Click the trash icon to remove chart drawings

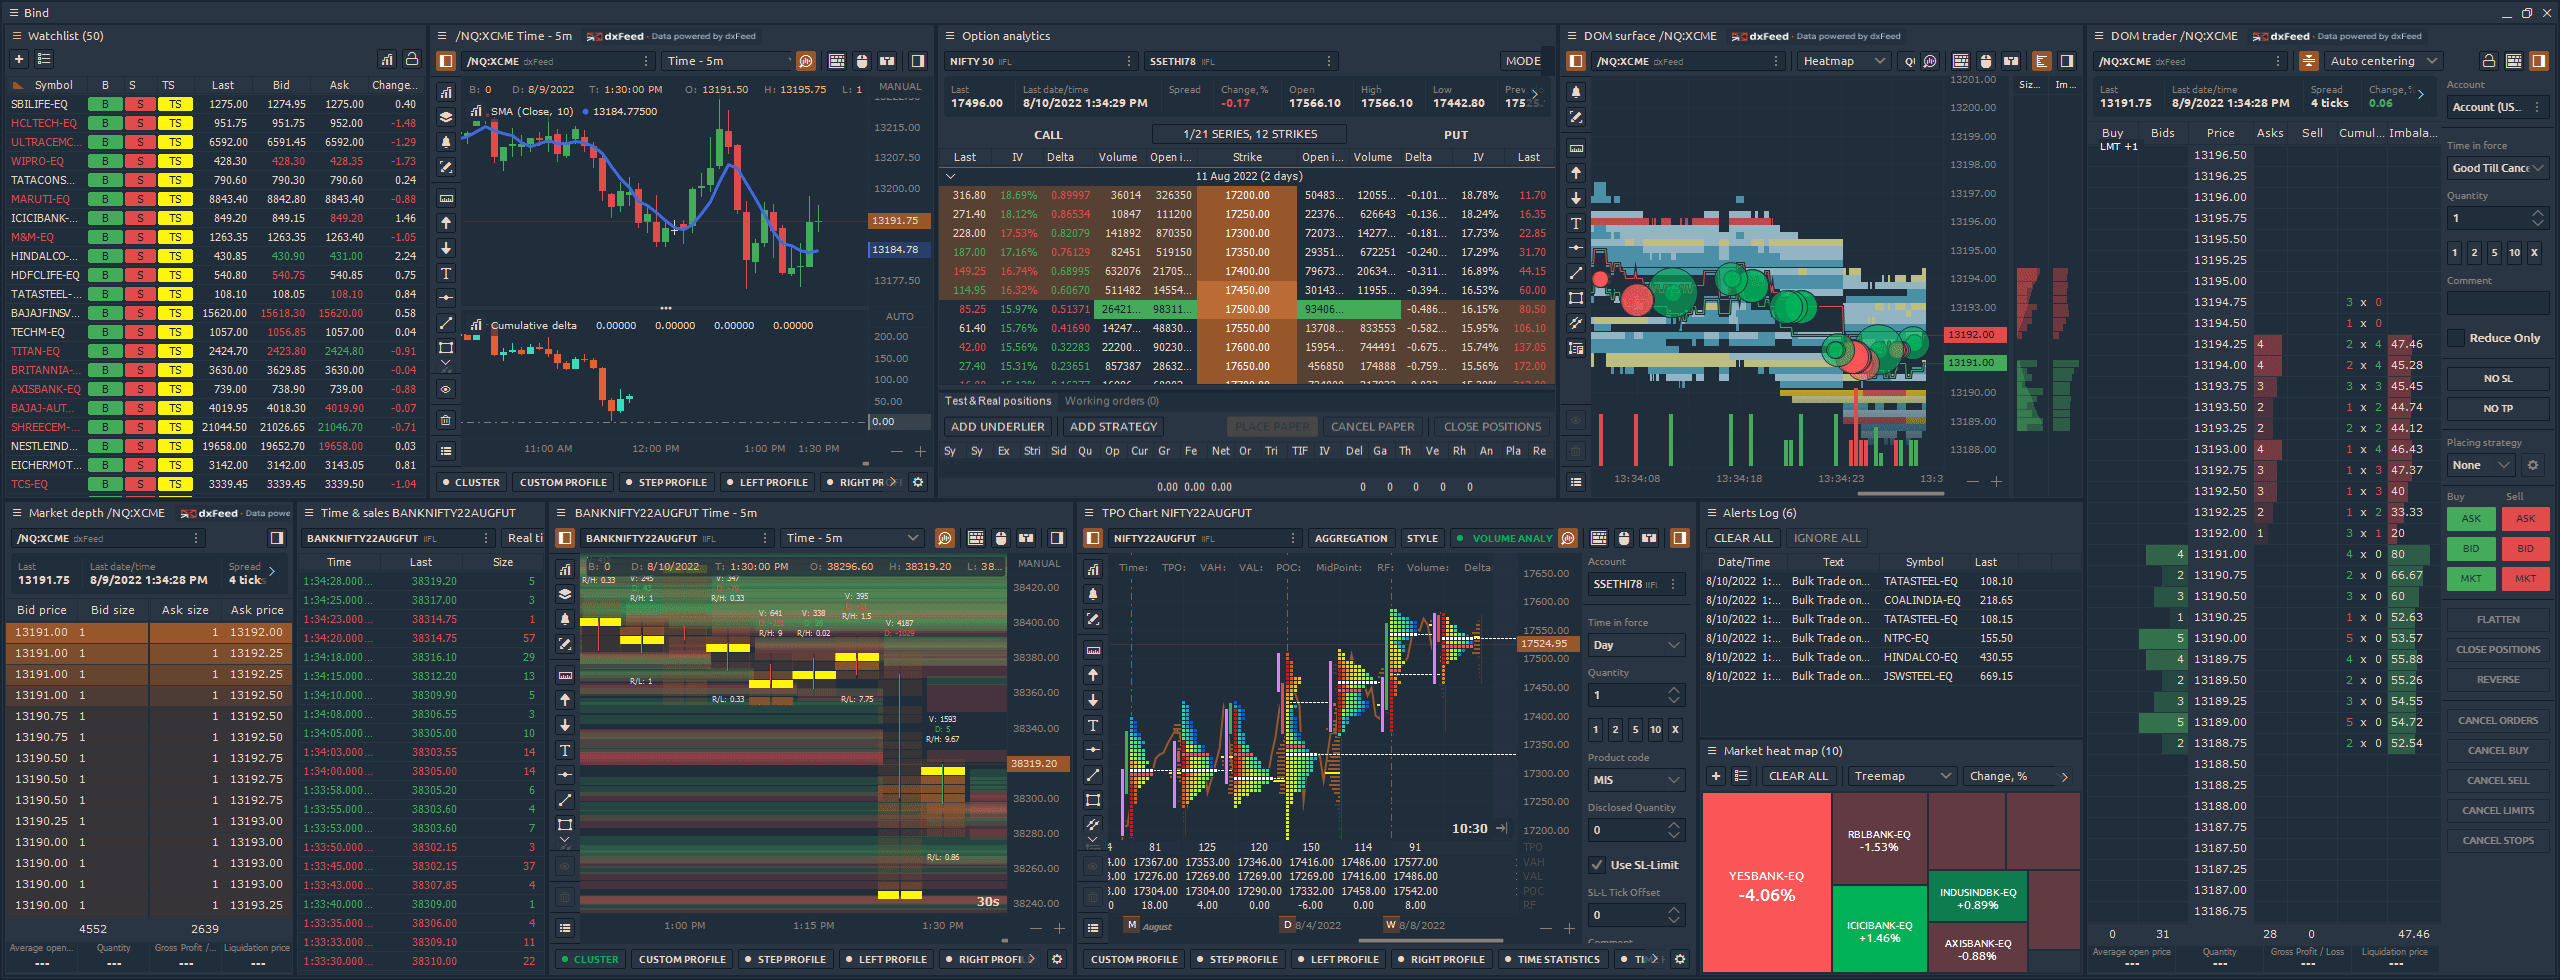click(446, 420)
